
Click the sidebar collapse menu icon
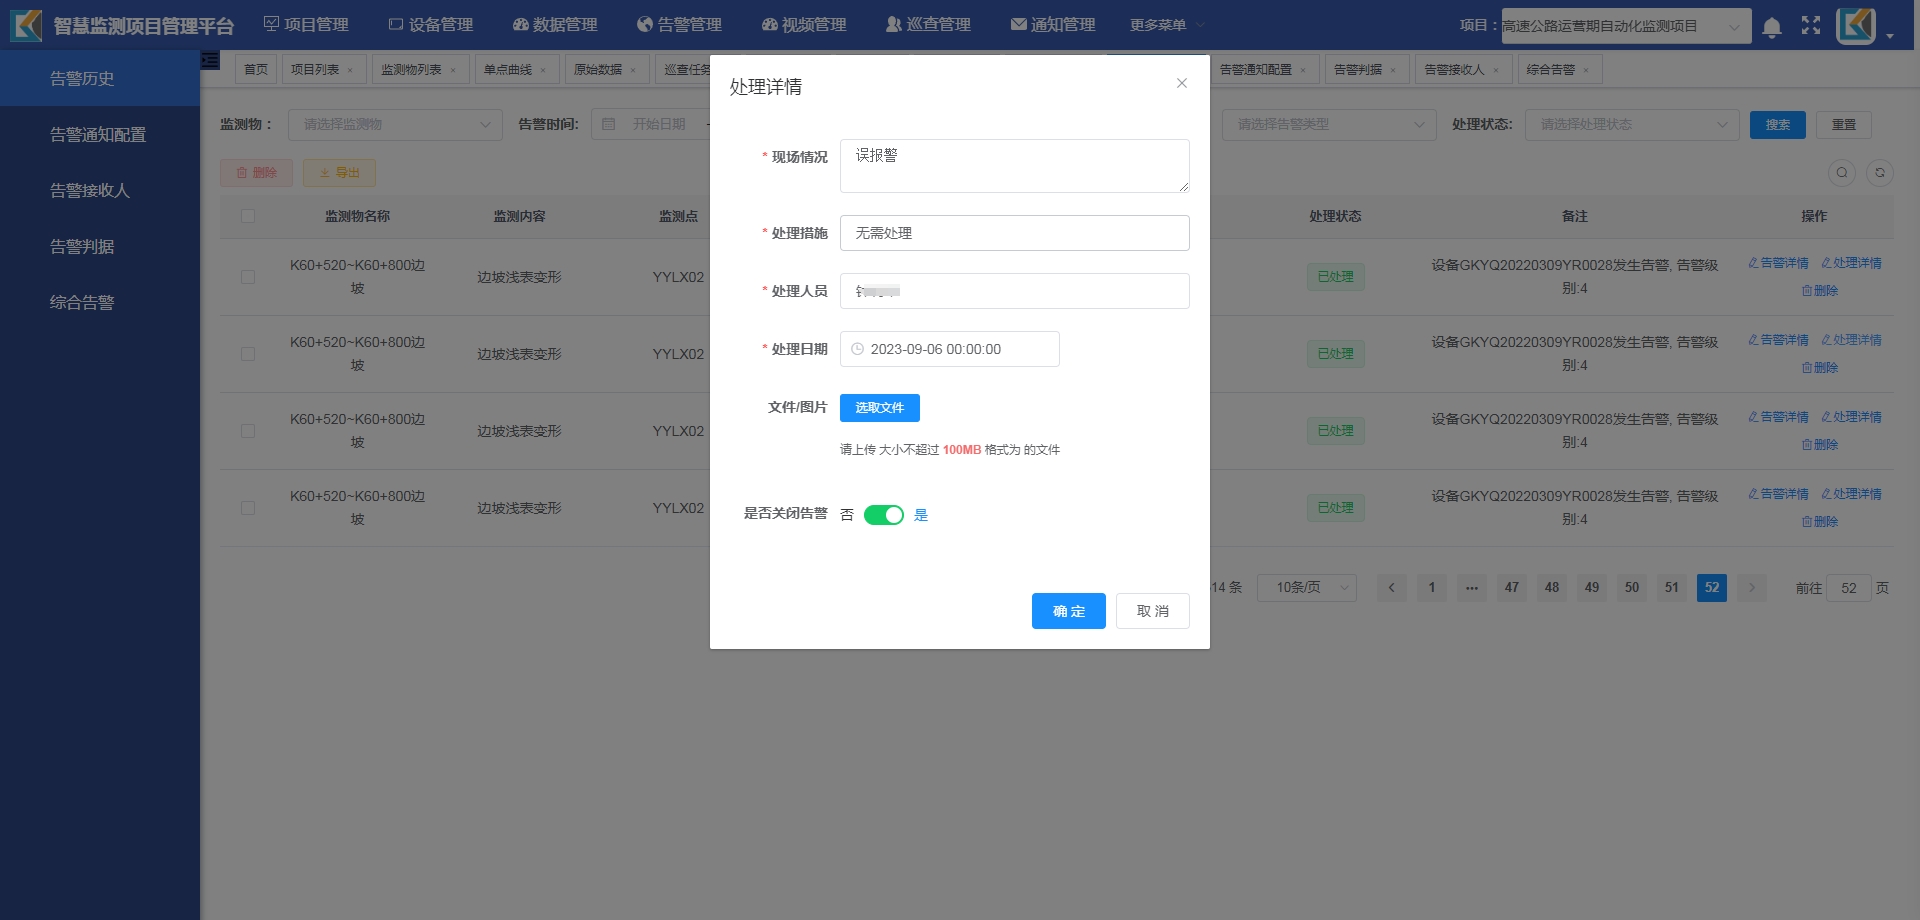pos(210,61)
